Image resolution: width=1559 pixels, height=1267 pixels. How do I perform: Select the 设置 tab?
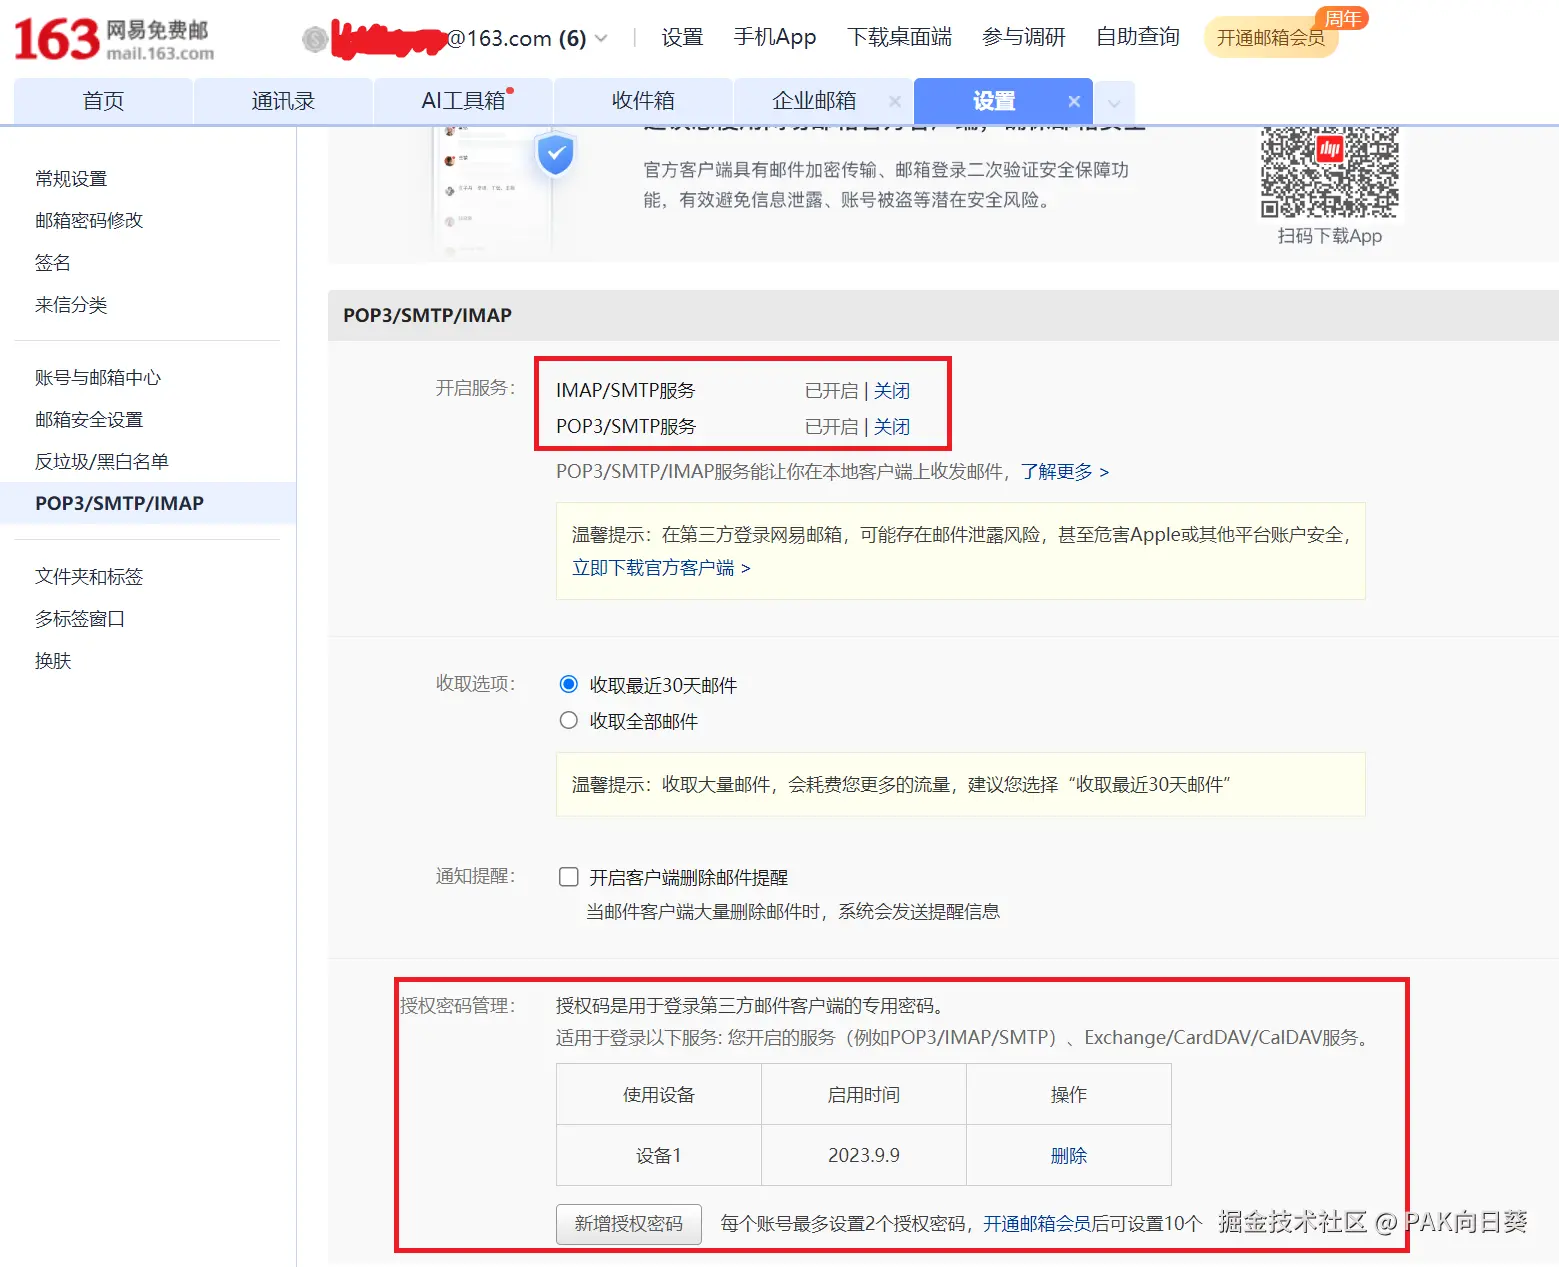994,101
